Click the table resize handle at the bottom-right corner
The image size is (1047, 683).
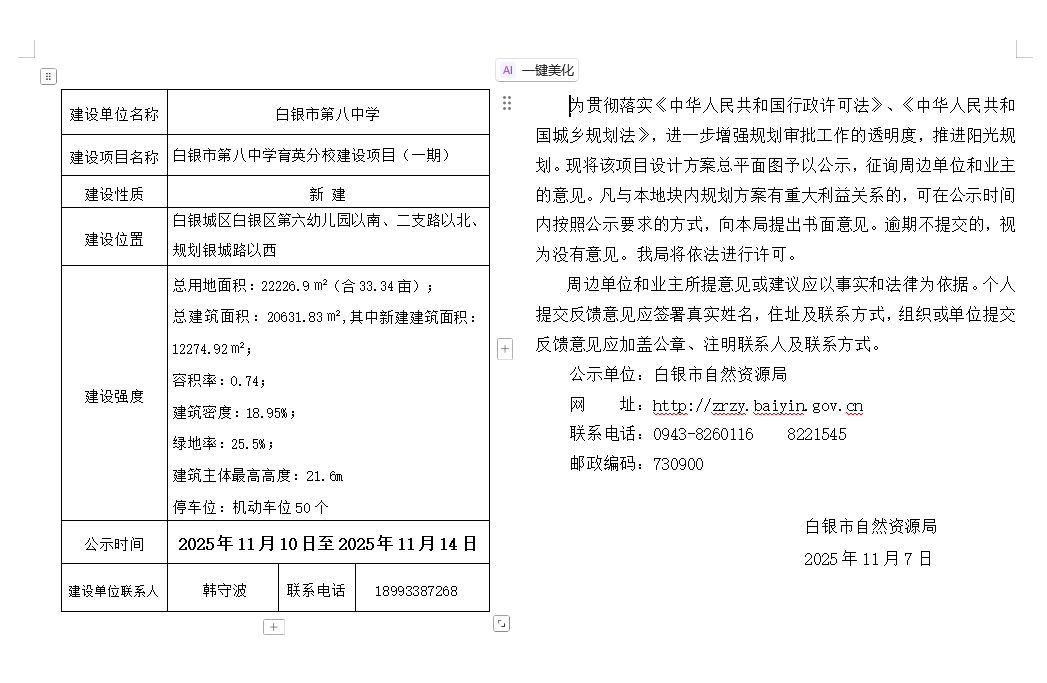[502, 623]
